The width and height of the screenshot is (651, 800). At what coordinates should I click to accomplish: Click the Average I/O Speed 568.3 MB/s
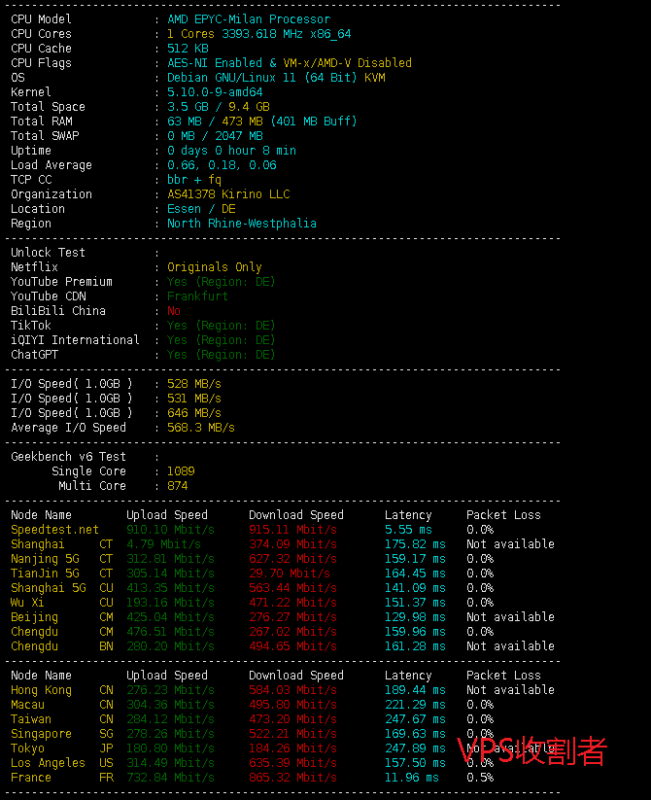[x=201, y=427]
